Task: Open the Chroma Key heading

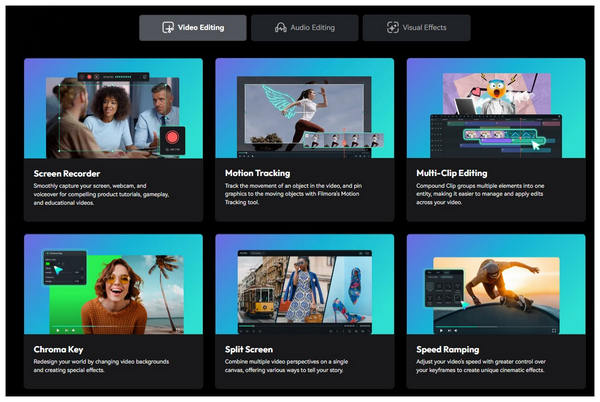Action: click(56, 349)
